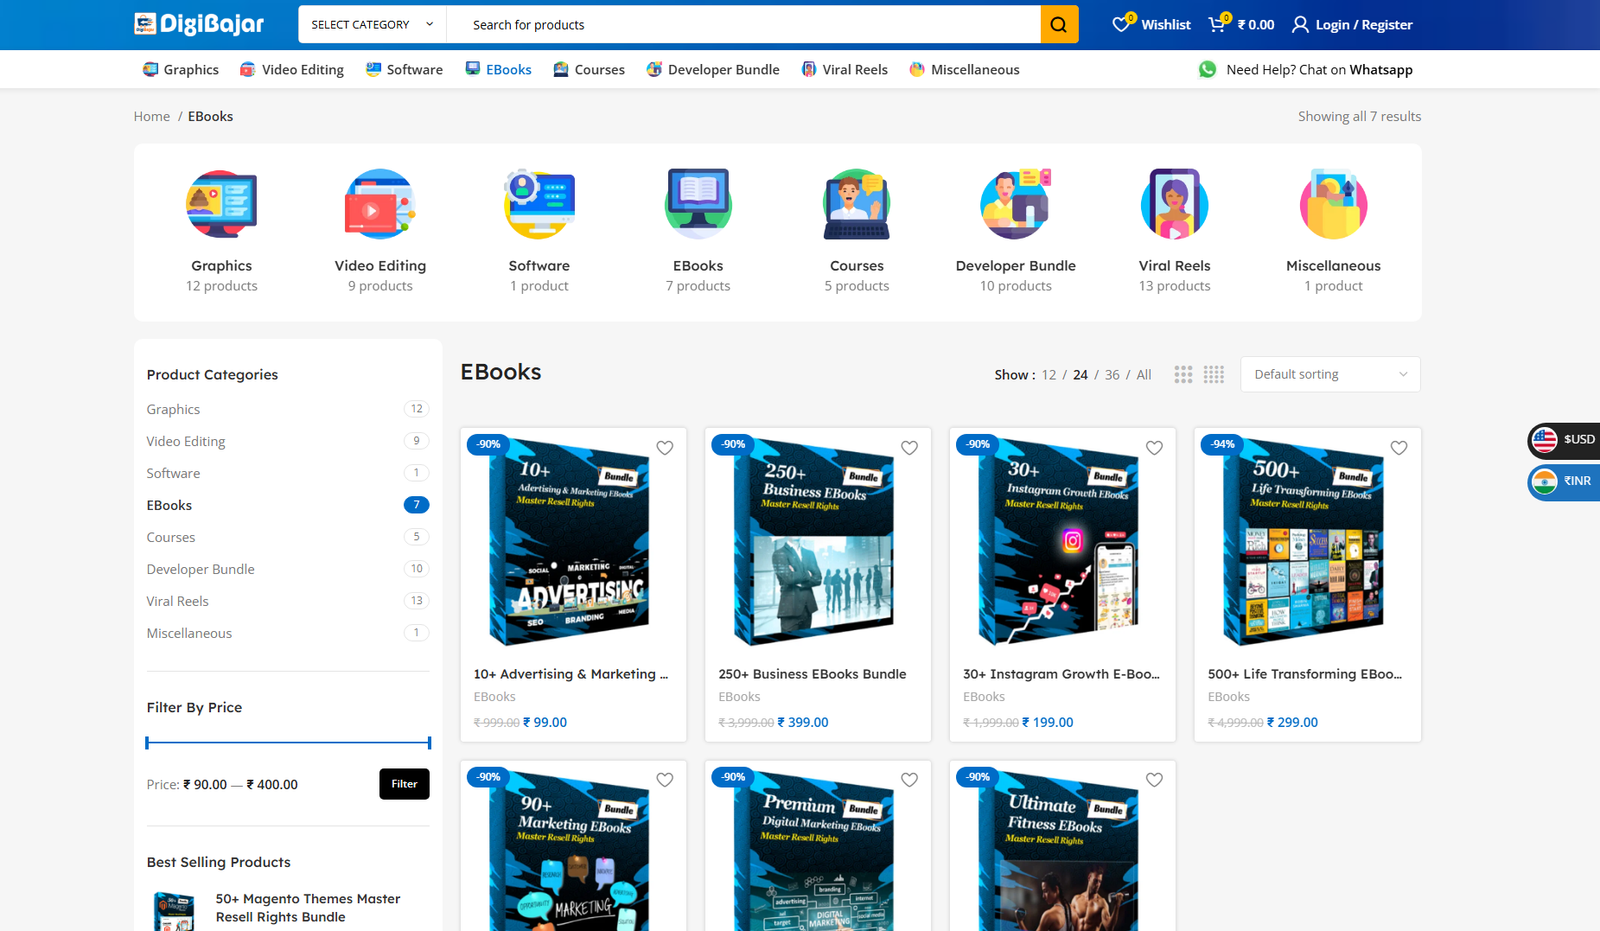Open Software in the top navigation

404,69
